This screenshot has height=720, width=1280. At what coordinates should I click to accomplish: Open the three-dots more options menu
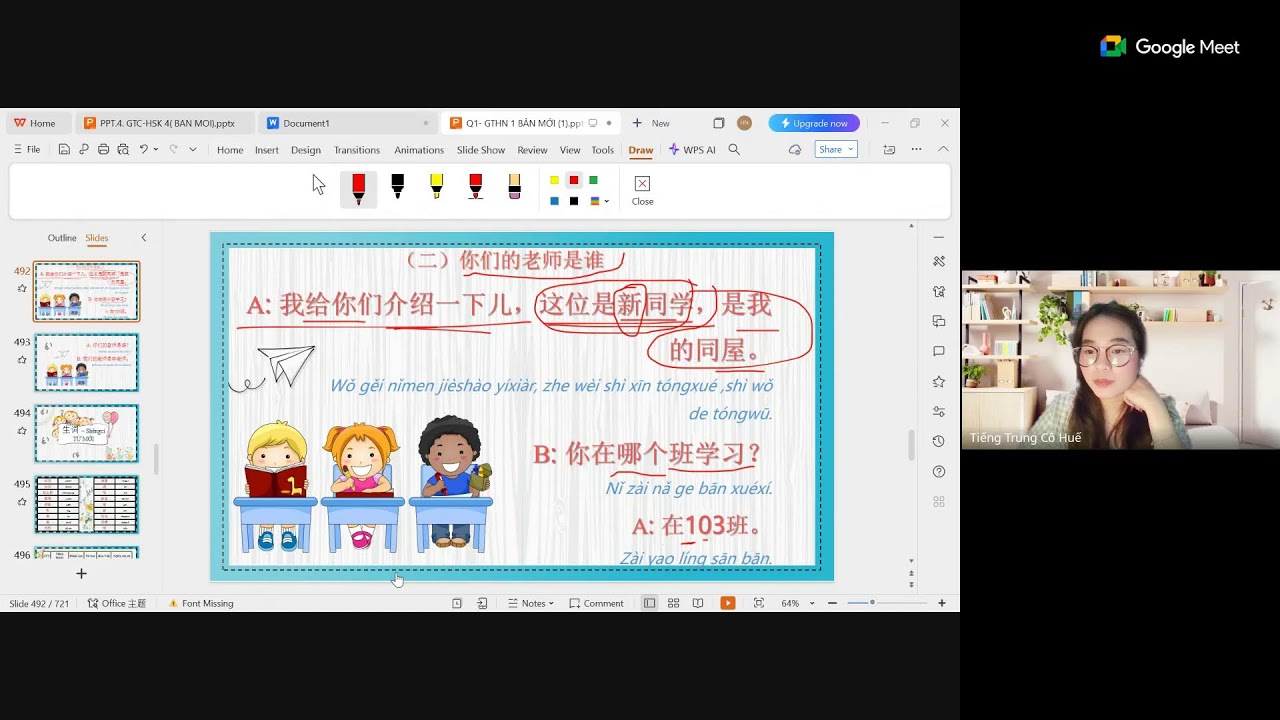pos(916,150)
